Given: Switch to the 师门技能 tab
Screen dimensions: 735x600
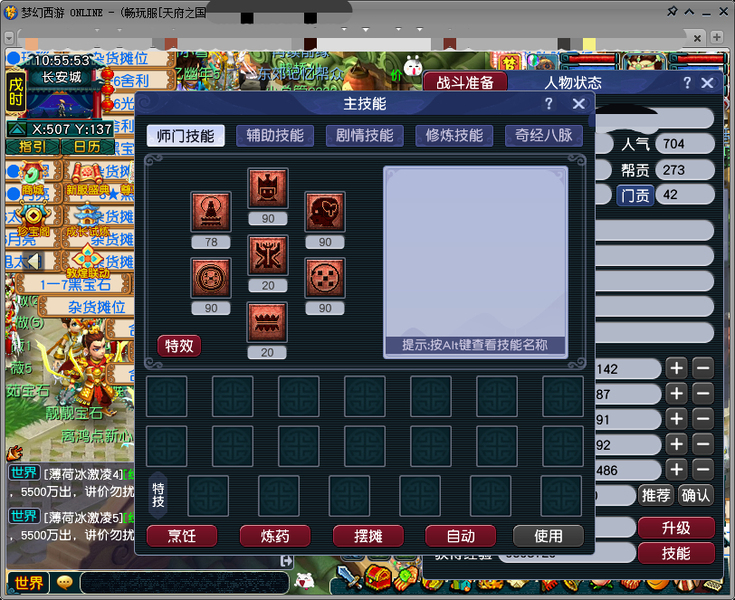Looking at the screenshot, I should 186,136.
